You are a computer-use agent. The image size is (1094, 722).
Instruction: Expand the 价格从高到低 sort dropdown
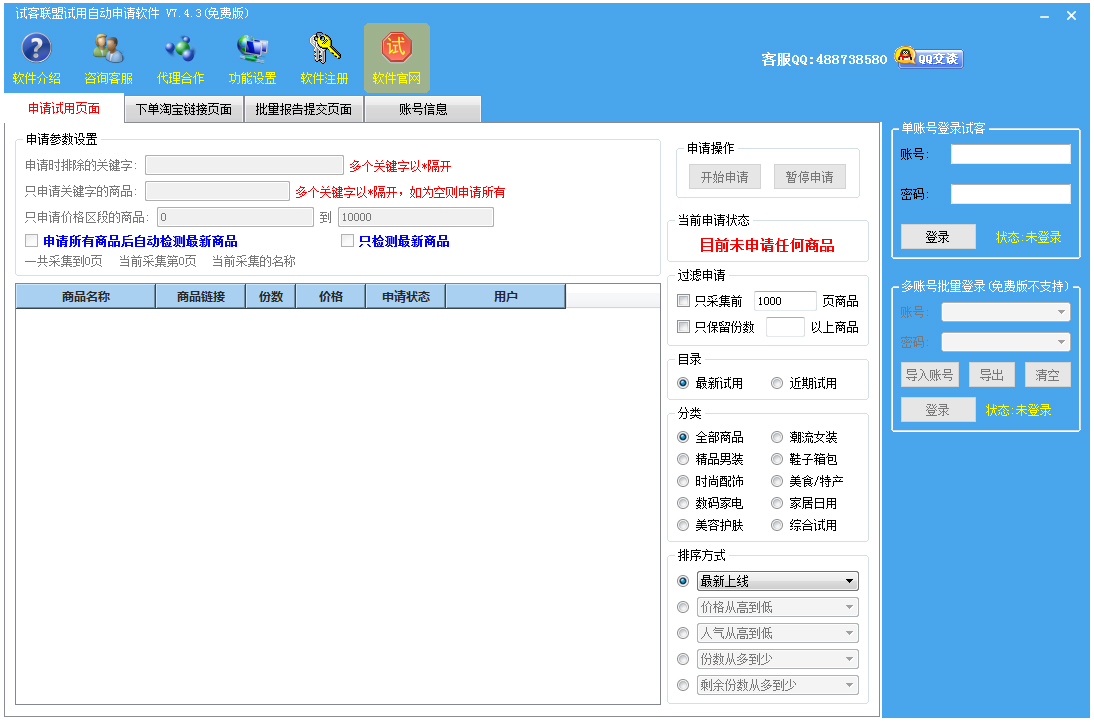point(777,607)
